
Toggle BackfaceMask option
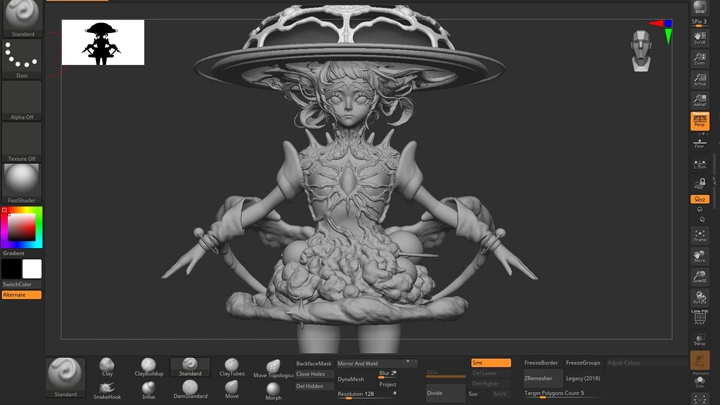(x=314, y=363)
